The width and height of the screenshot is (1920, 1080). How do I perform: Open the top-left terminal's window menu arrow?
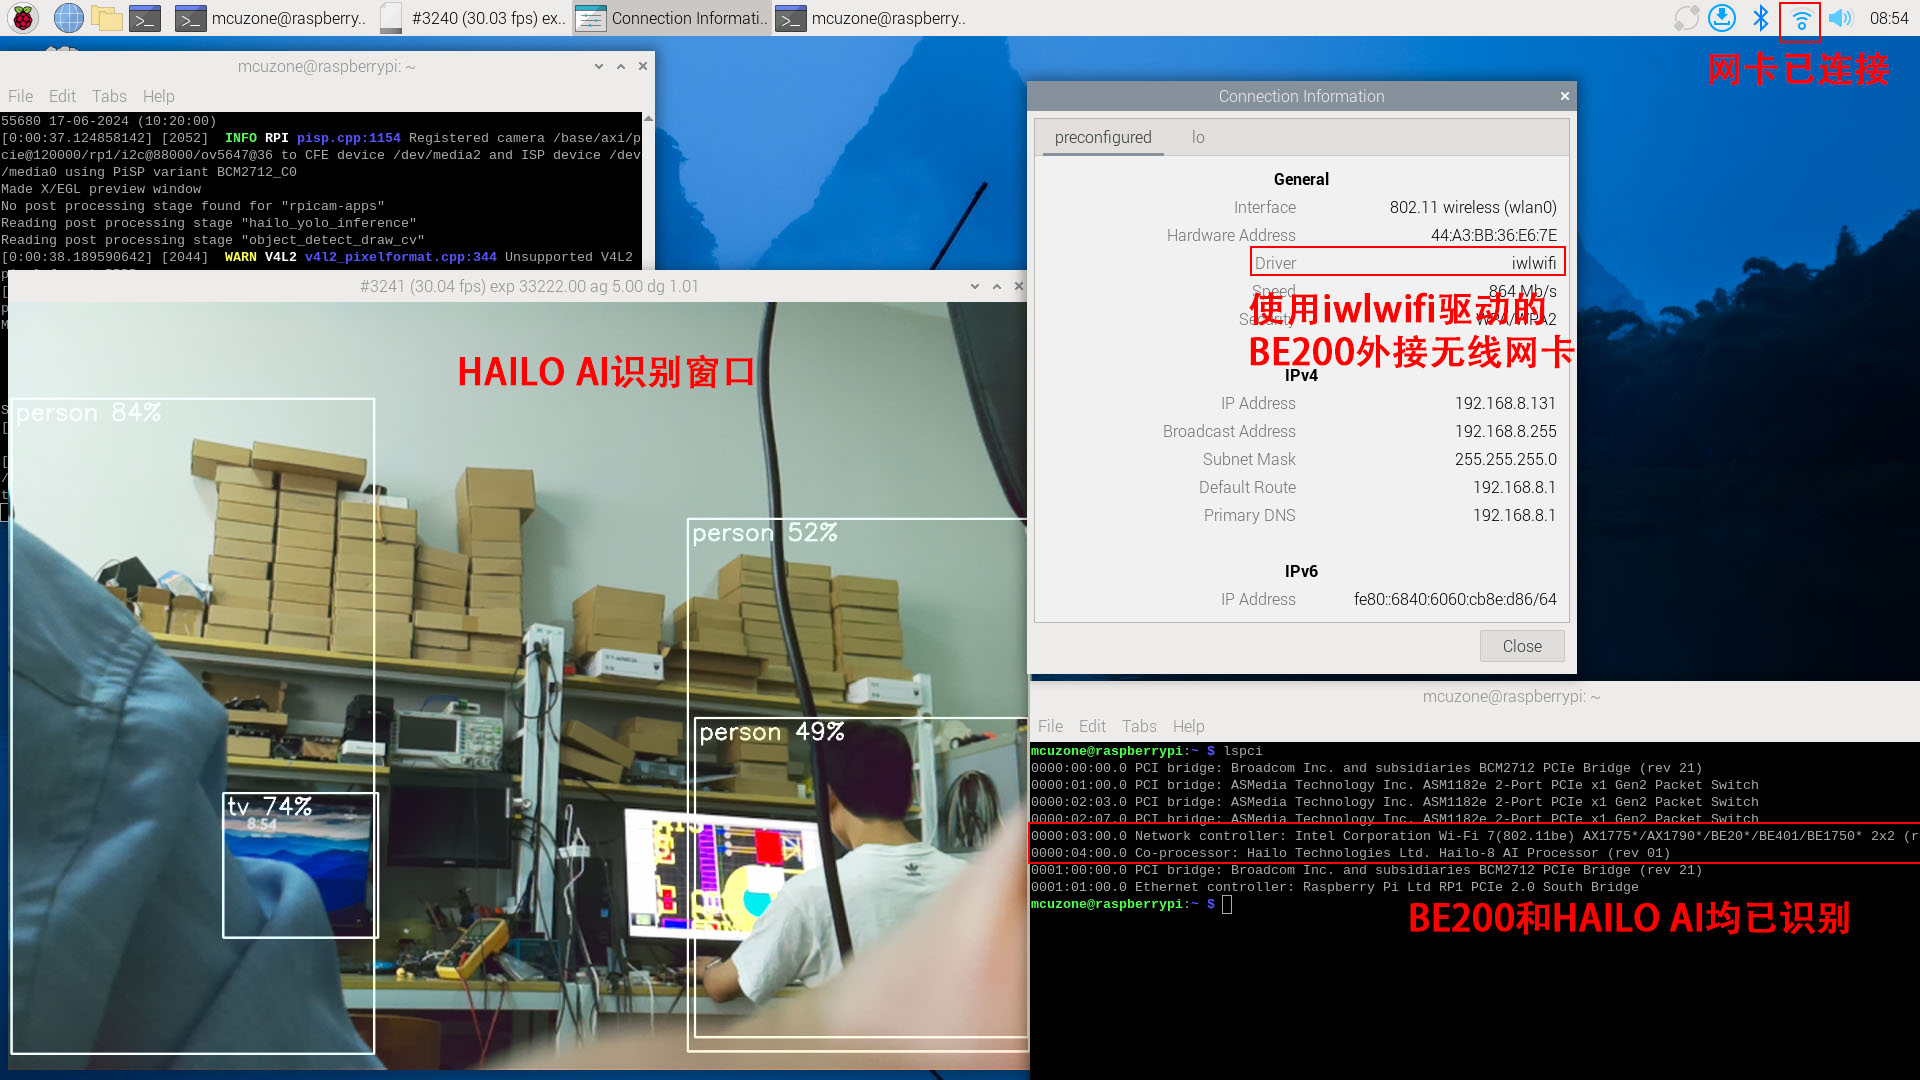click(x=599, y=66)
